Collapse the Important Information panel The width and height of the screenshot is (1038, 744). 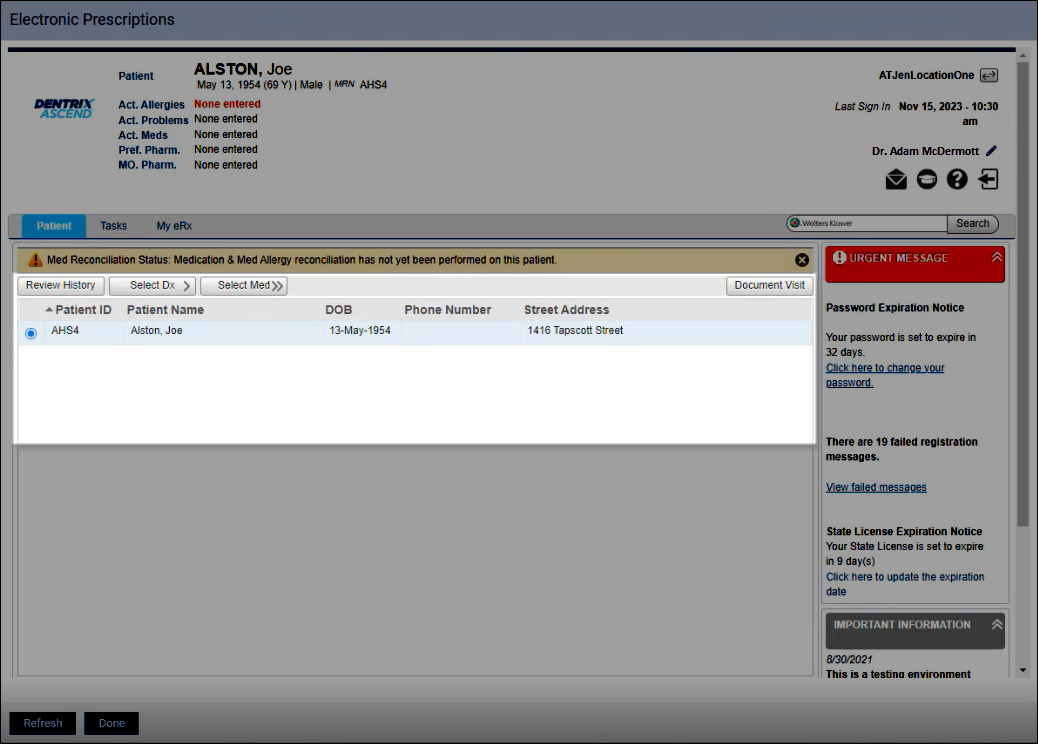(x=996, y=625)
